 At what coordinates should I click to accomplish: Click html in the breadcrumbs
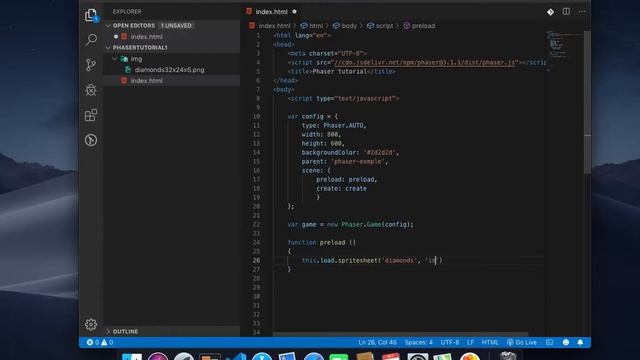(316, 26)
